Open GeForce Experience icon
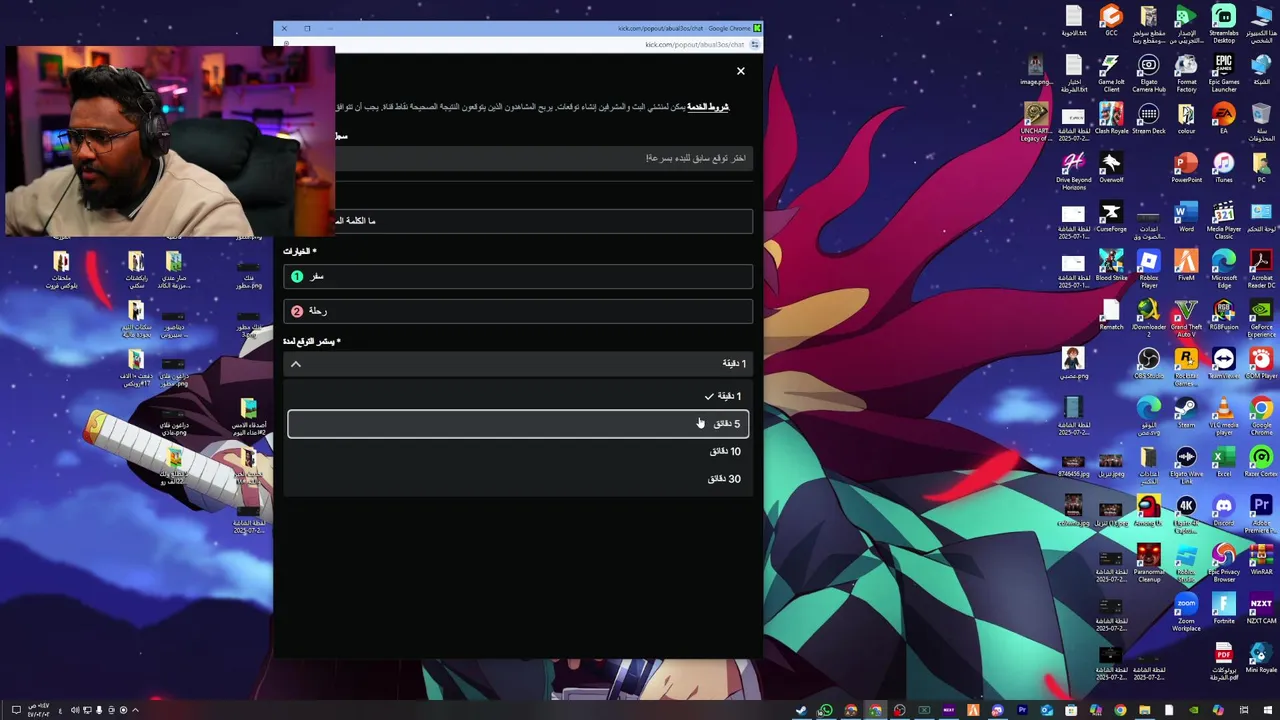Viewport: 1280px width, 720px height. pos(1261,318)
